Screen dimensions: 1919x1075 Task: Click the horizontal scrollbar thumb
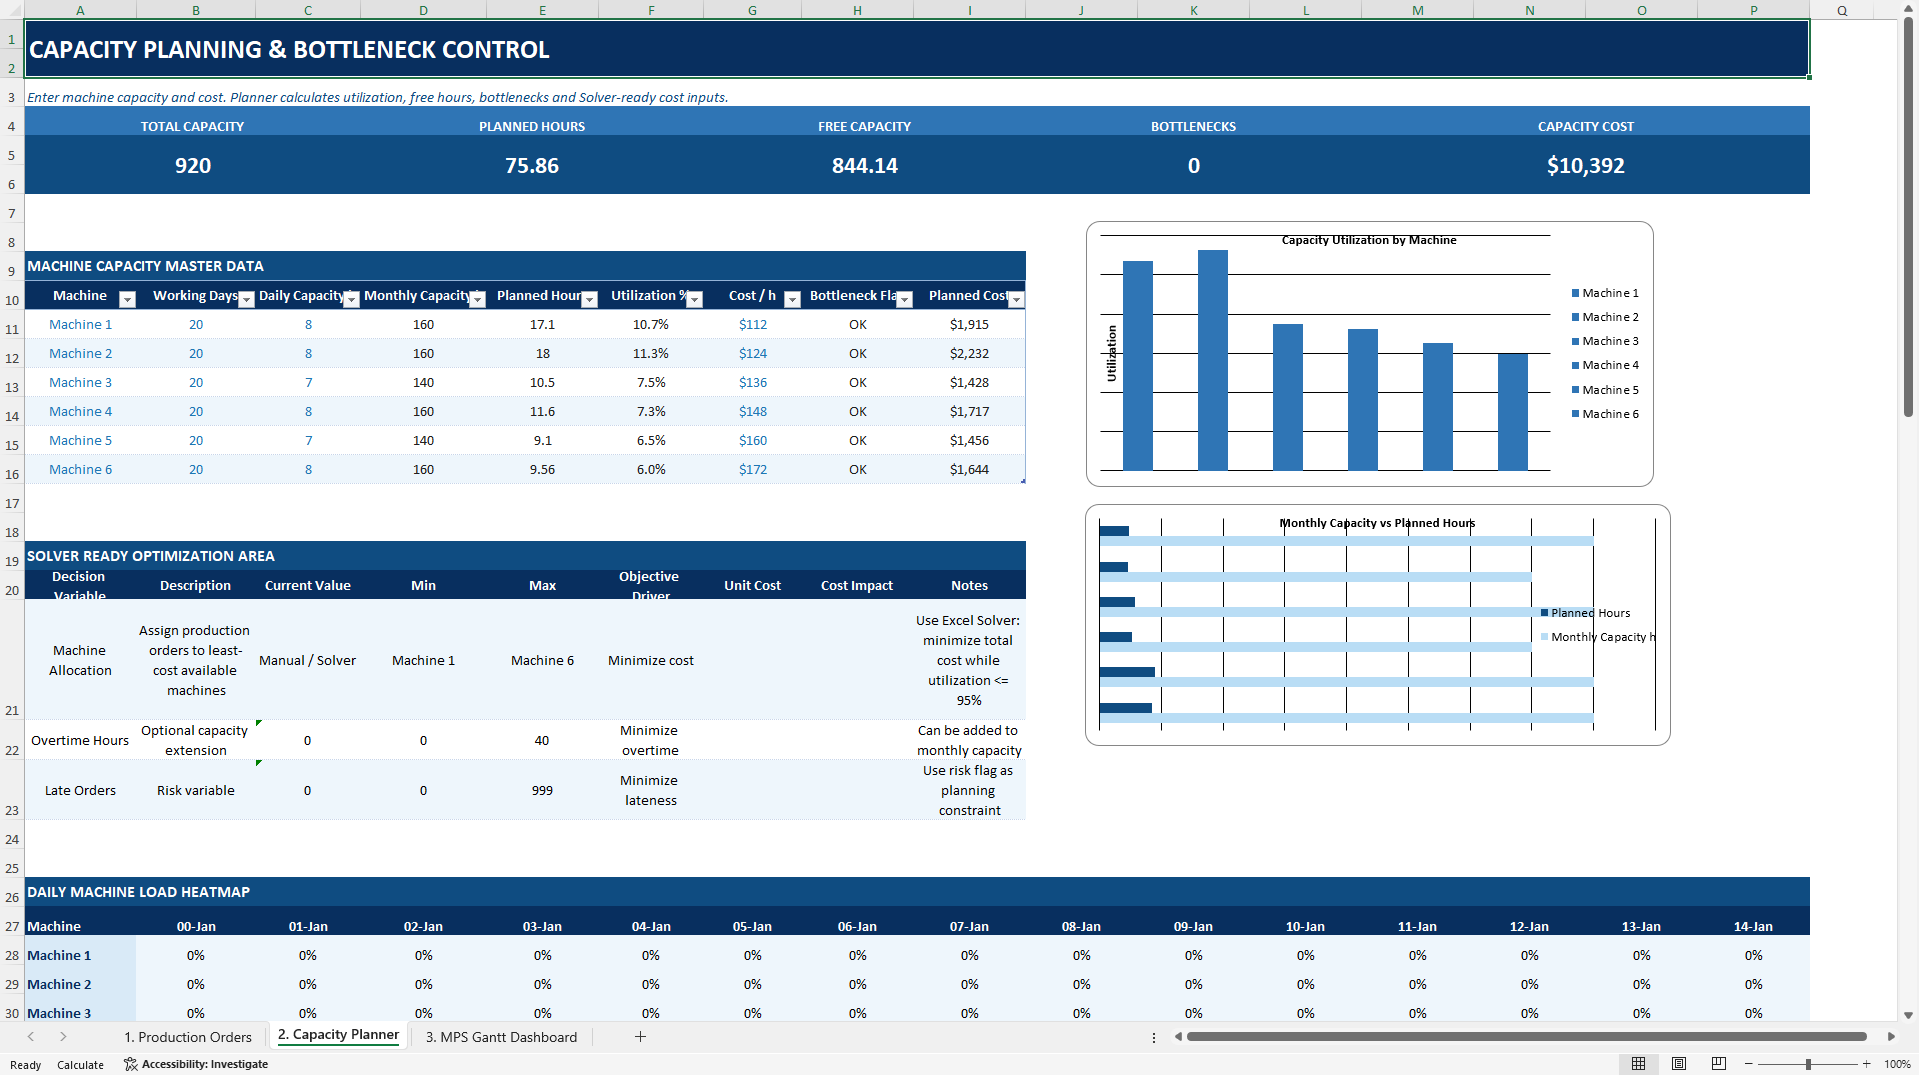coord(1526,1037)
